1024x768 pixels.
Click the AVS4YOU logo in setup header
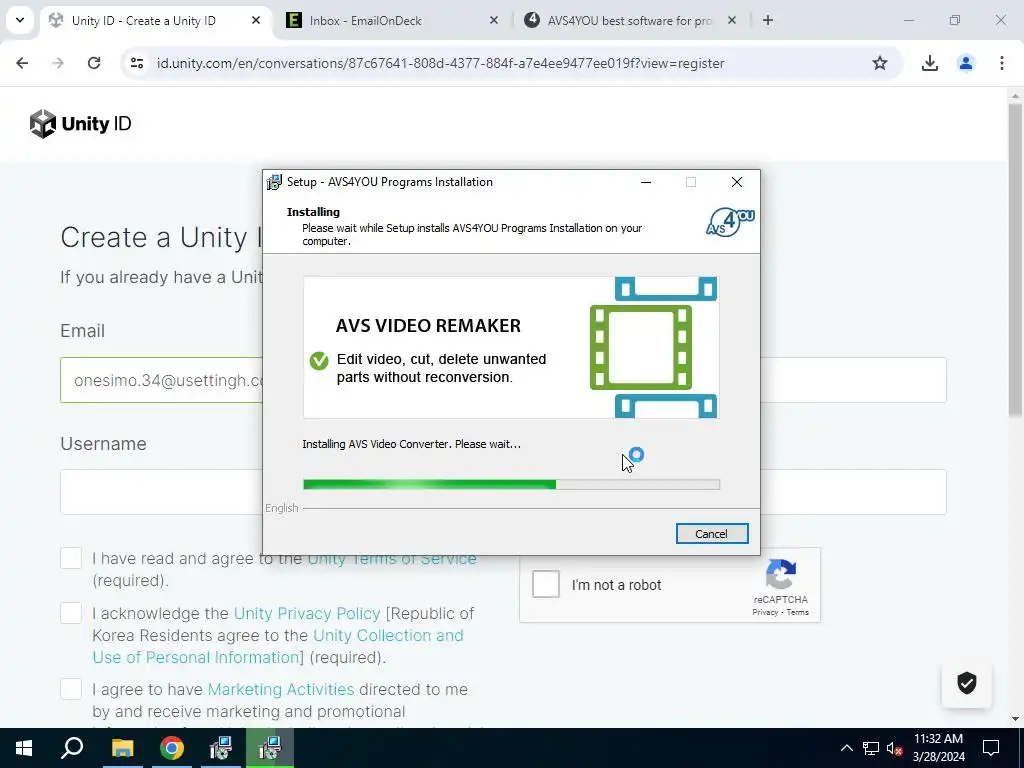731,222
